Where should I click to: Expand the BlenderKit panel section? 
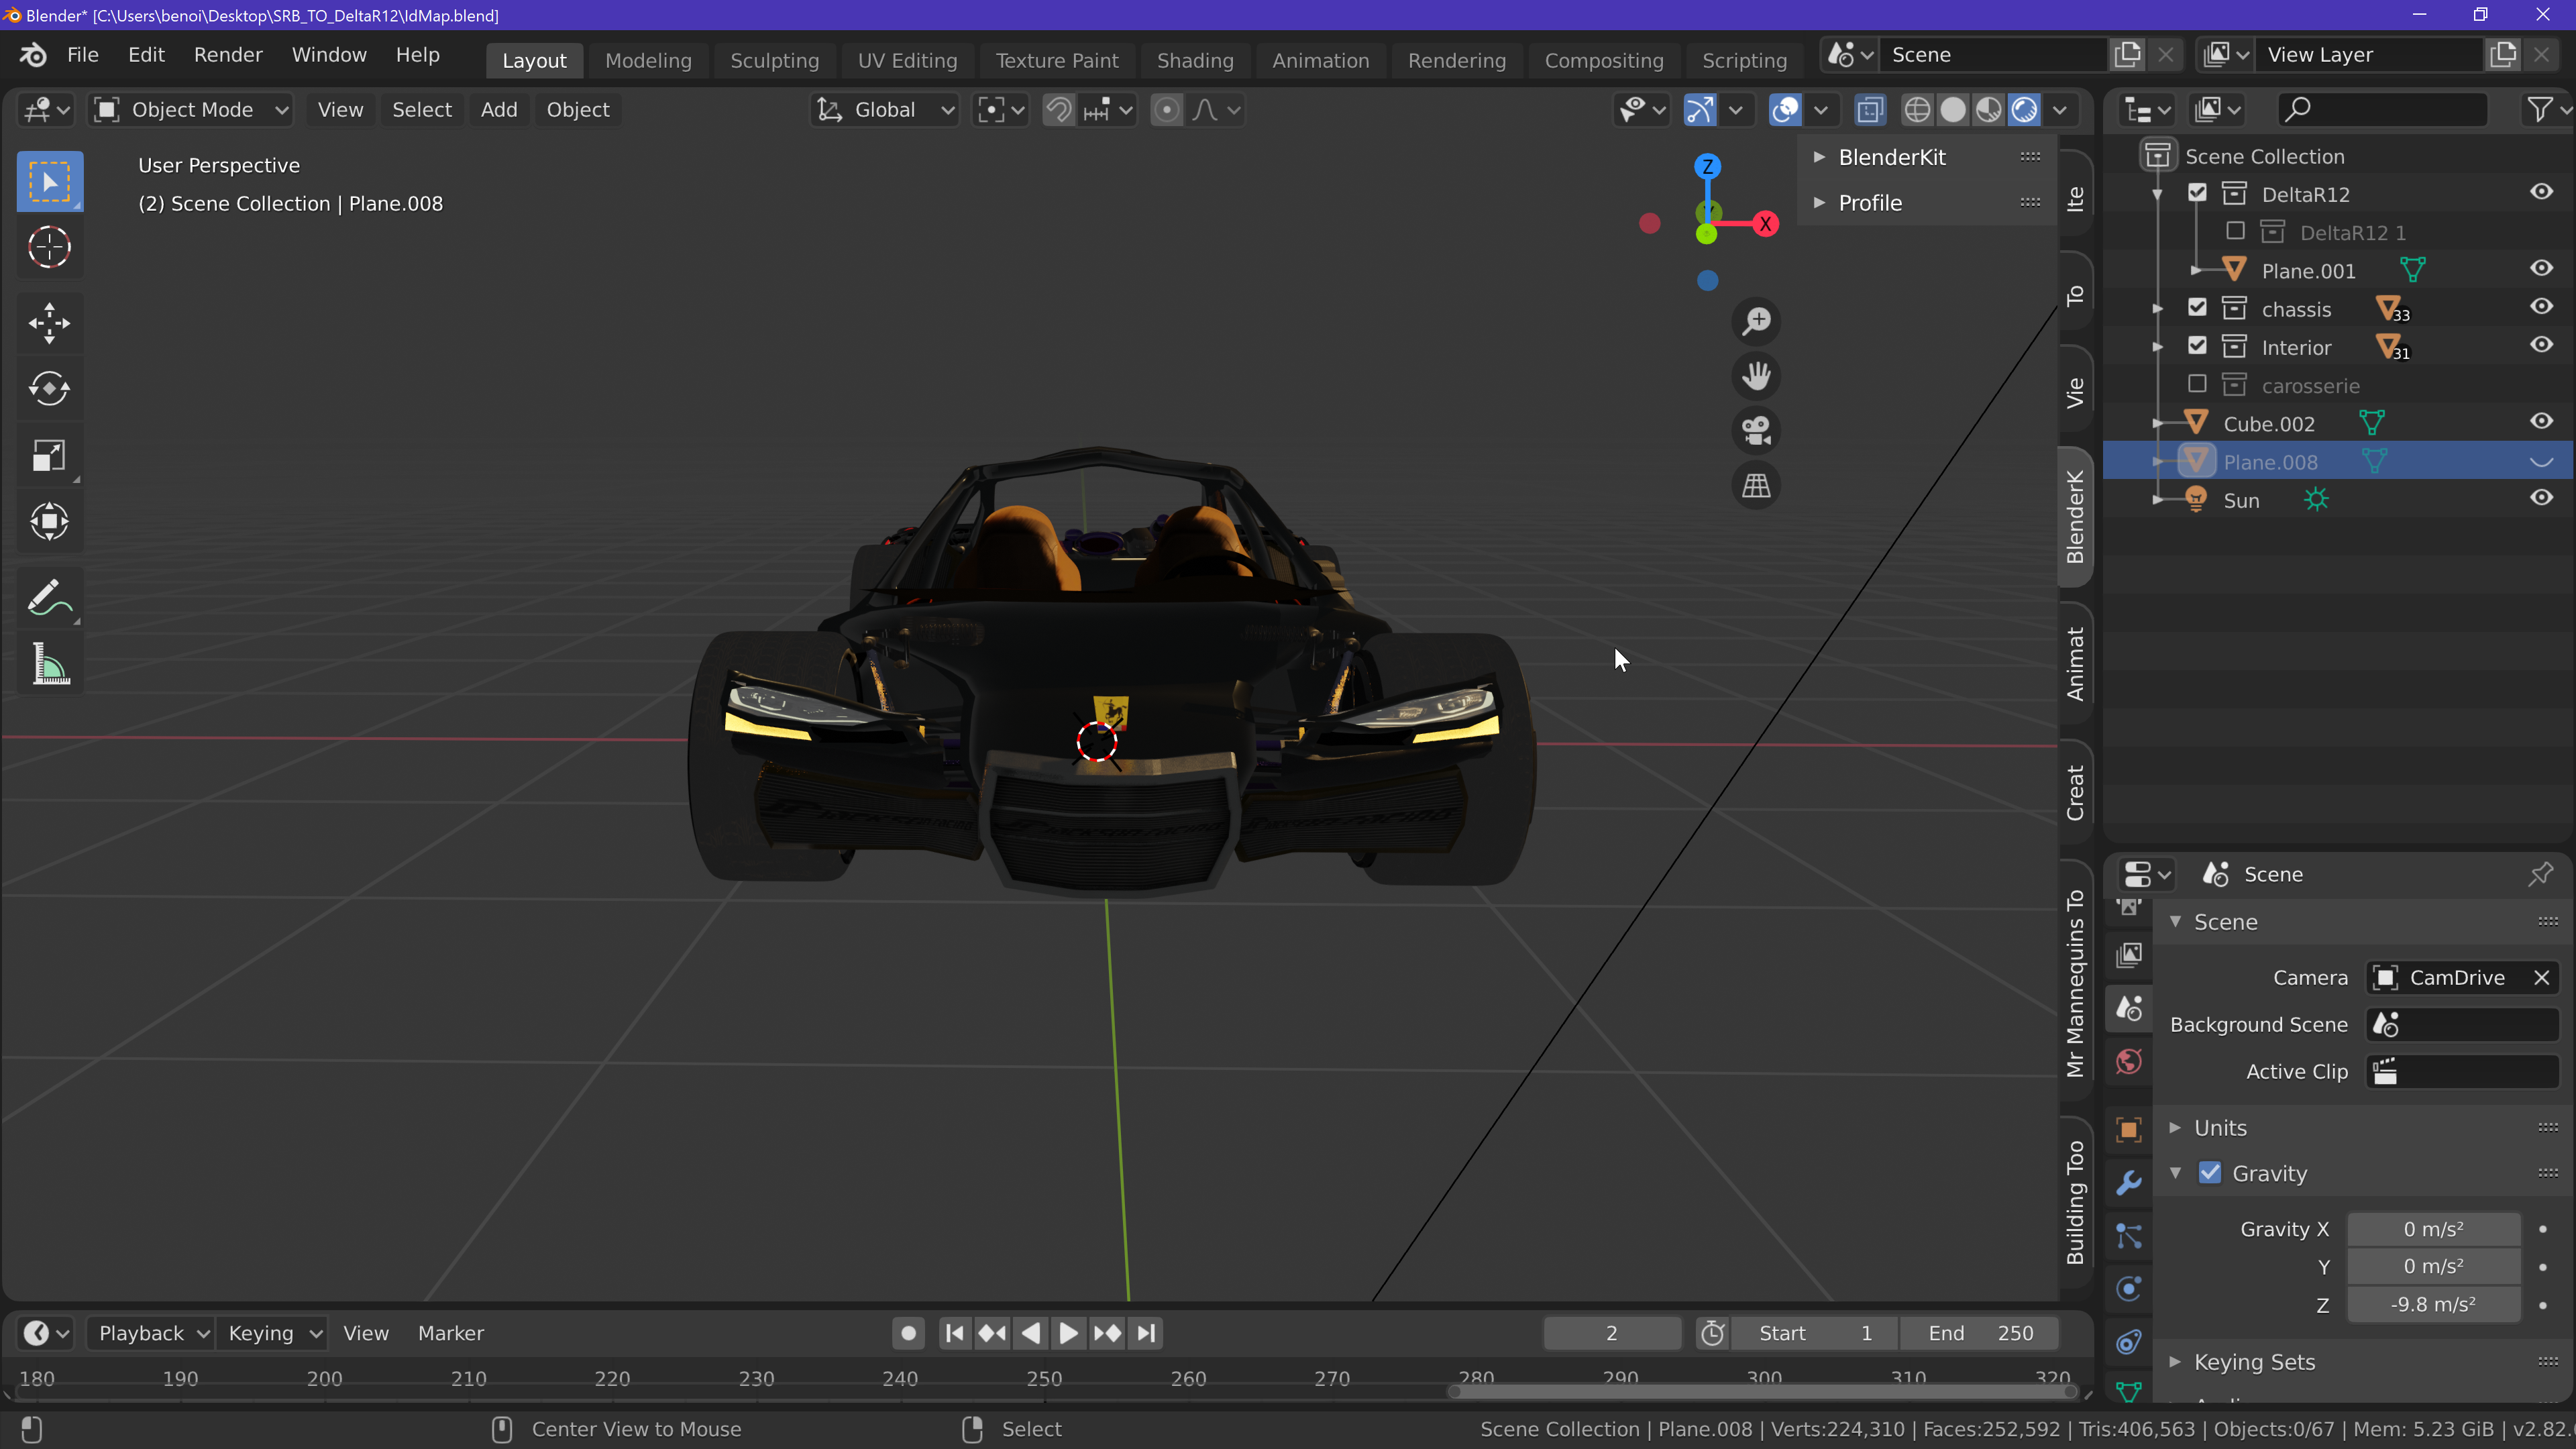[1891, 157]
